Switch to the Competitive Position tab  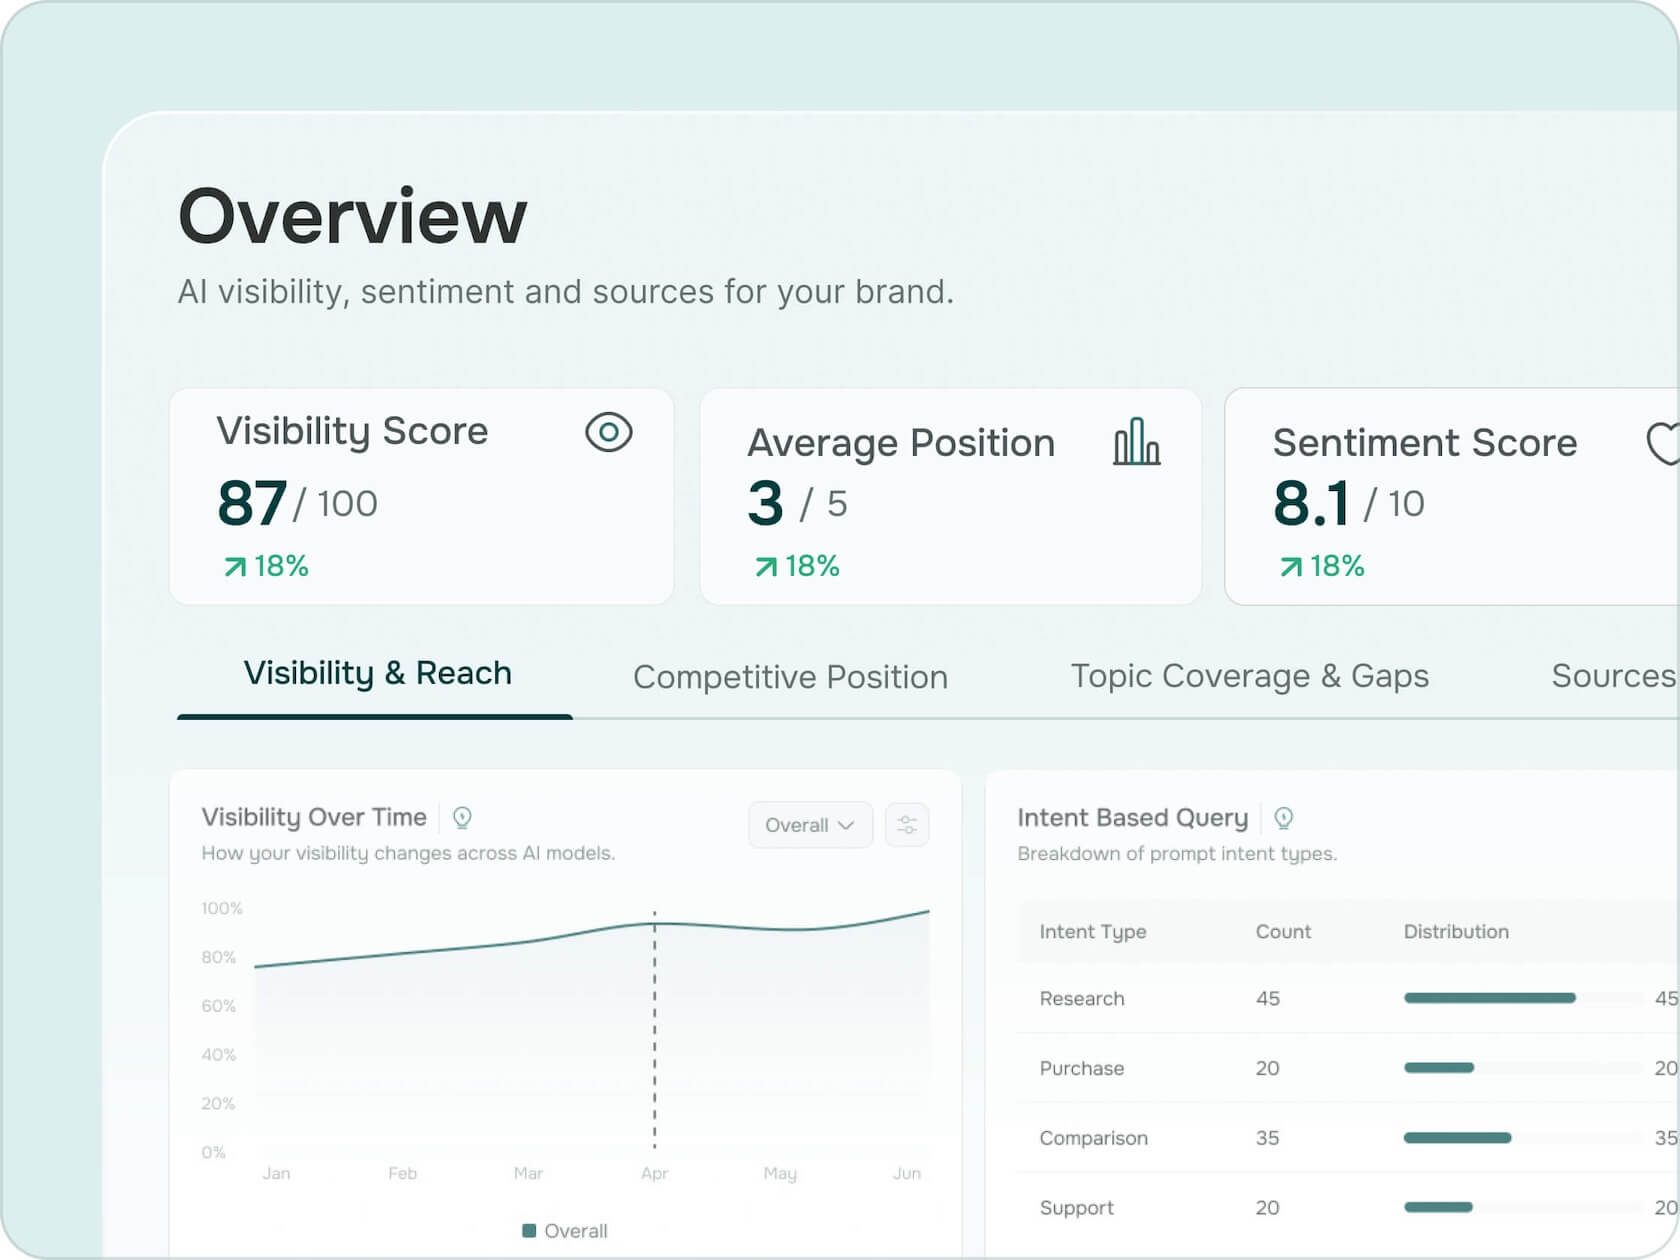pyautogui.click(x=790, y=677)
